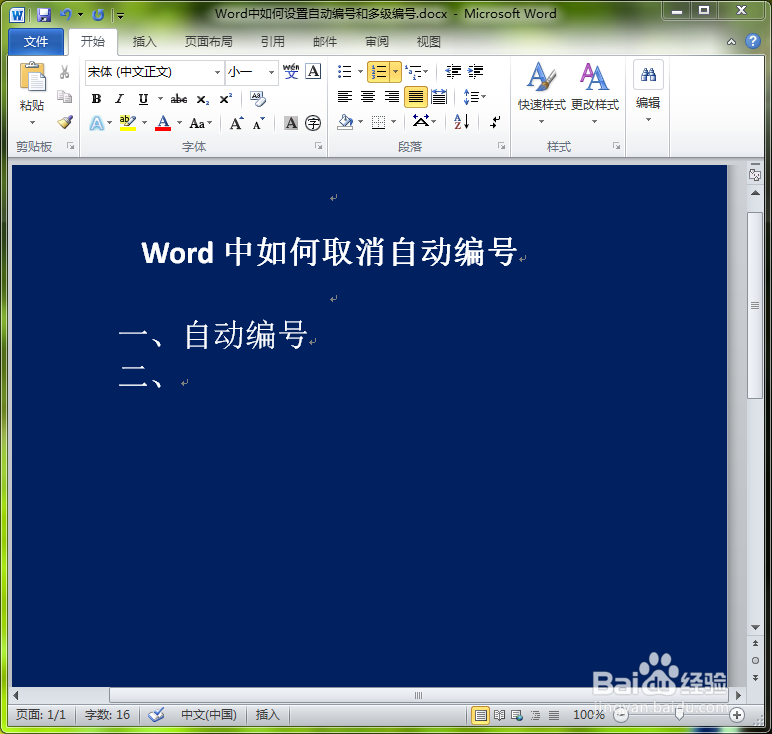Image resolution: width=772 pixels, height=734 pixels.
Task: Click the Increase Indent icon
Action: pos(475,72)
